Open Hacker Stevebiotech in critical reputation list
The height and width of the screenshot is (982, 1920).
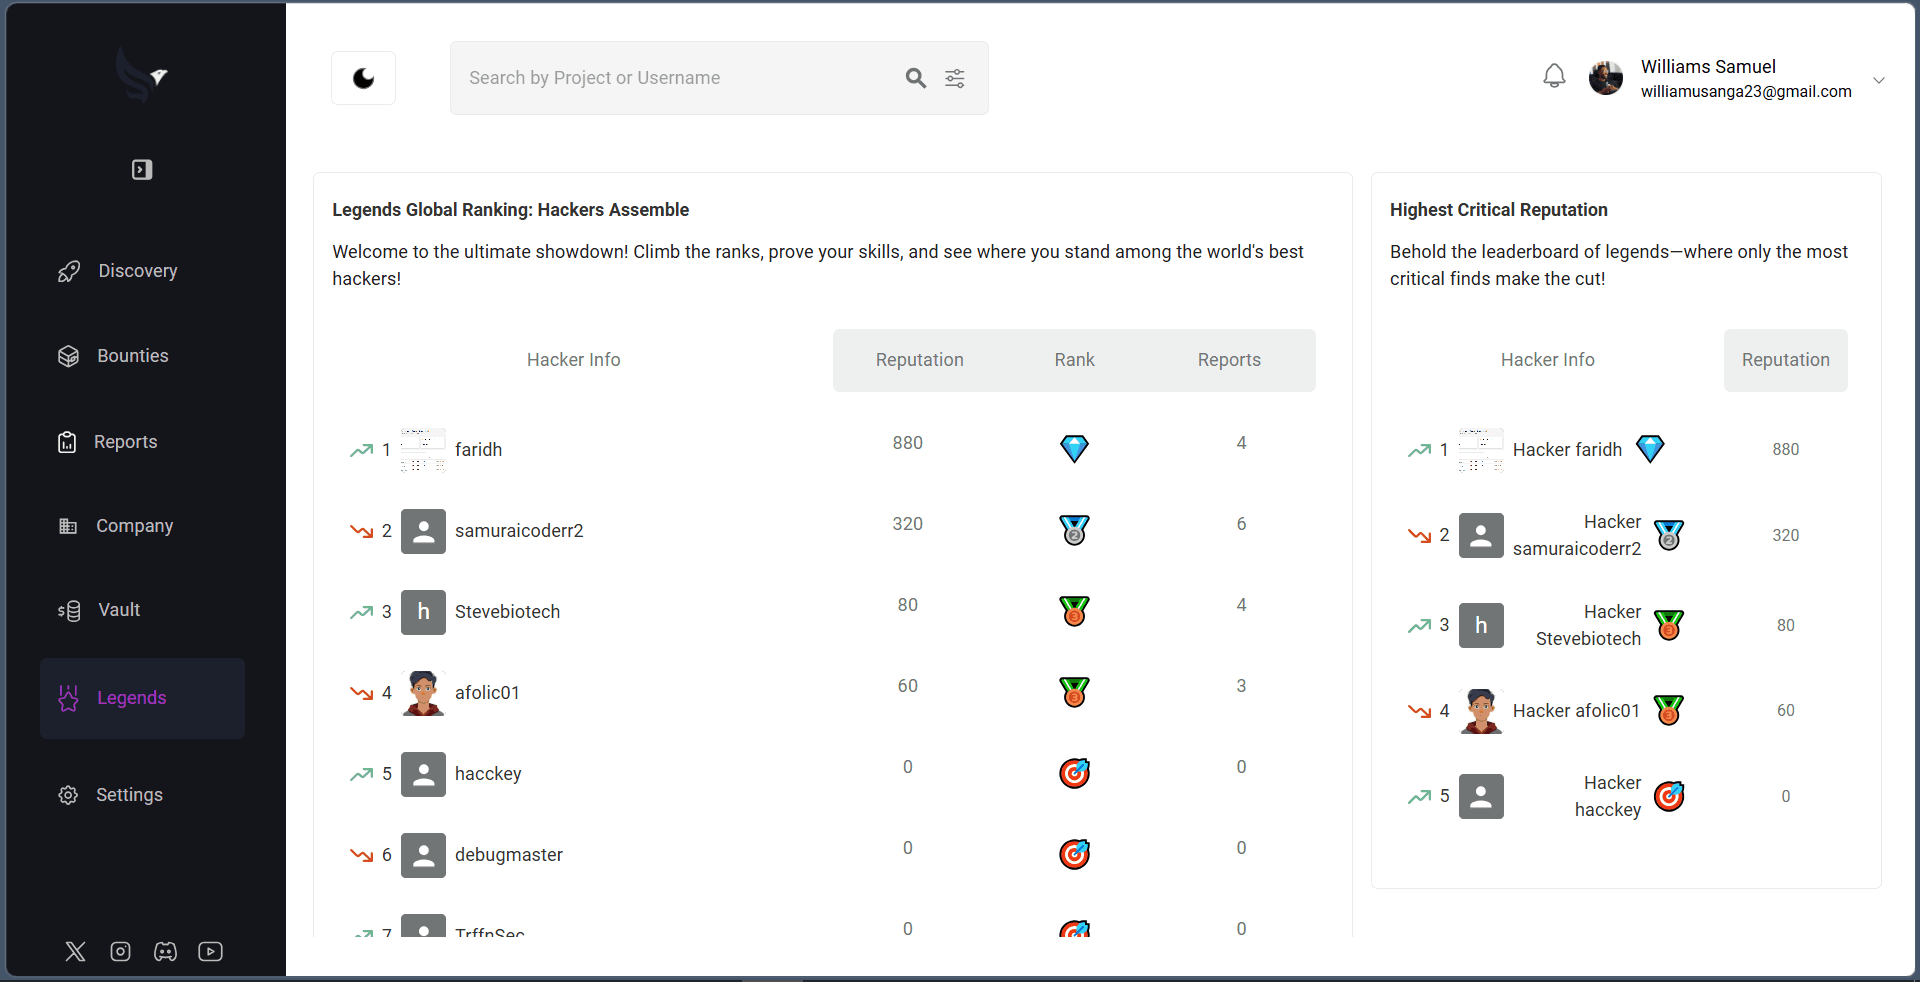pyautogui.click(x=1588, y=626)
